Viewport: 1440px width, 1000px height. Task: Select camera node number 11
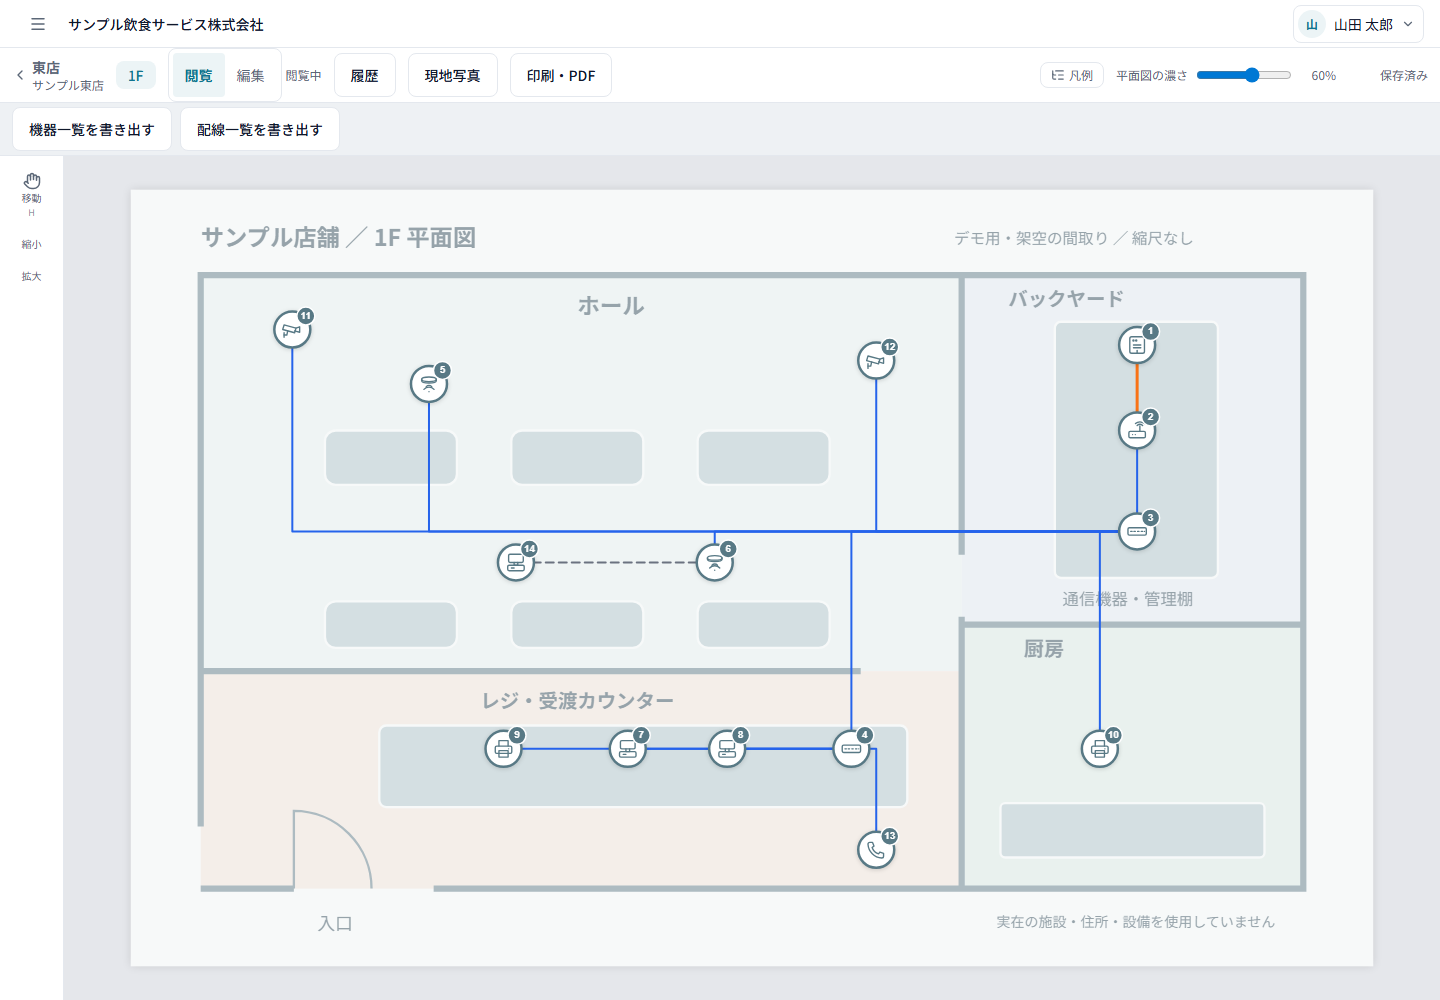coord(292,329)
